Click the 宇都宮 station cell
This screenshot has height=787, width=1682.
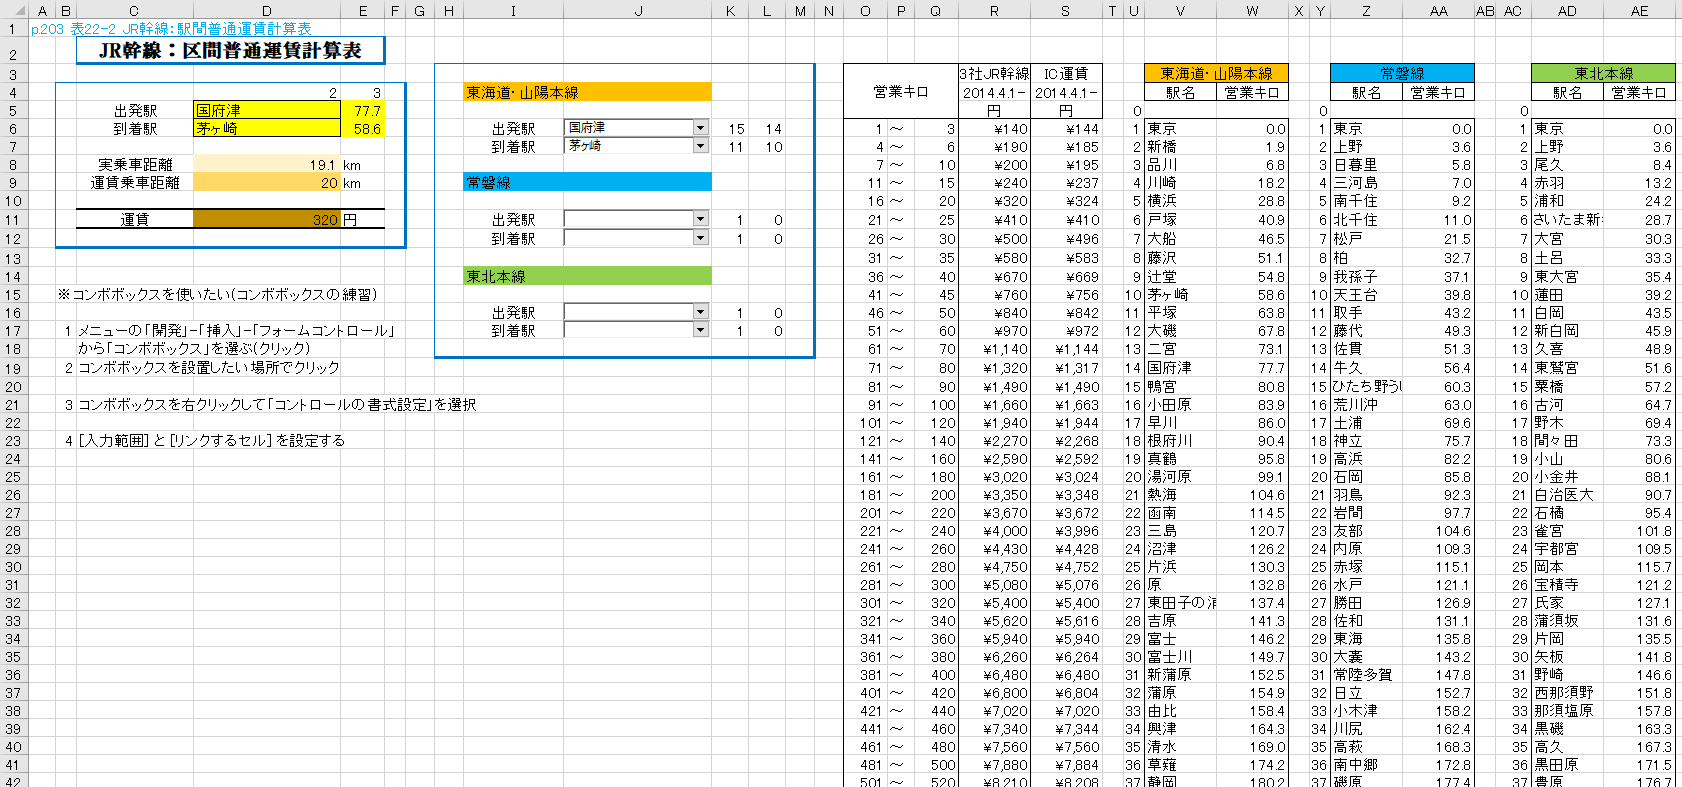click(1567, 549)
